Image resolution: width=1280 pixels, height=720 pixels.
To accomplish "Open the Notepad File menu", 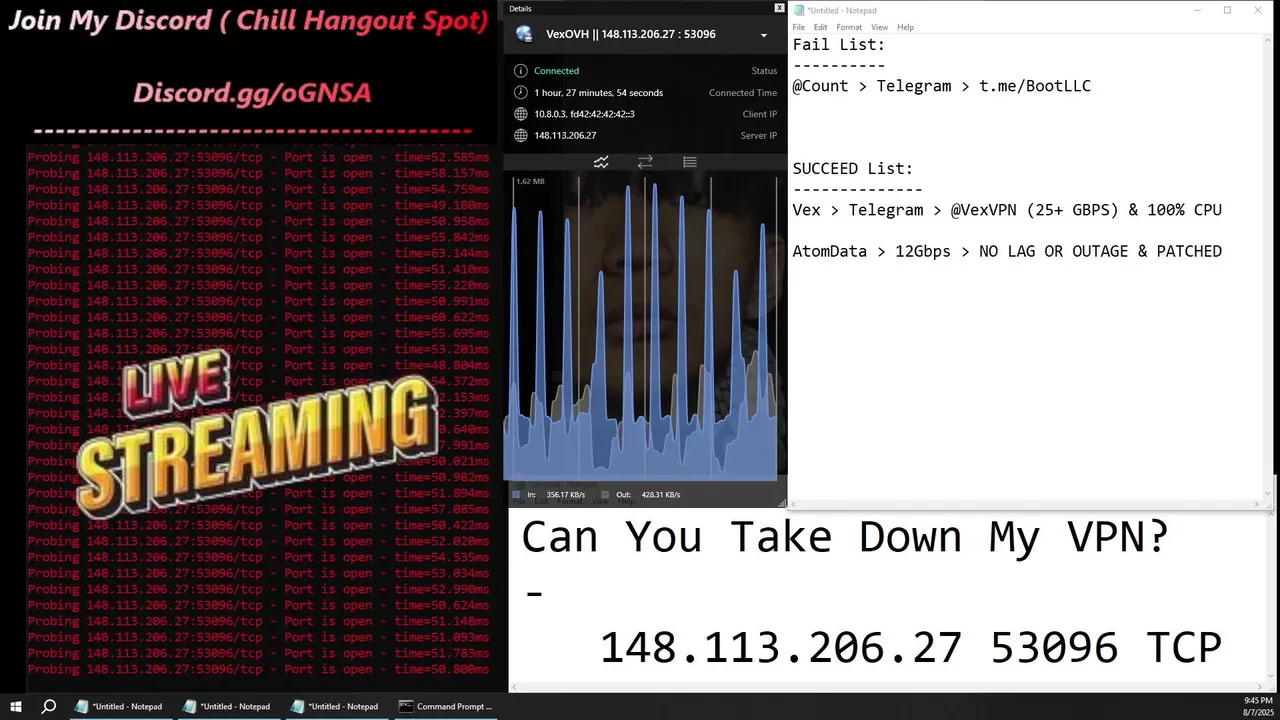I will [x=799, y=27].
